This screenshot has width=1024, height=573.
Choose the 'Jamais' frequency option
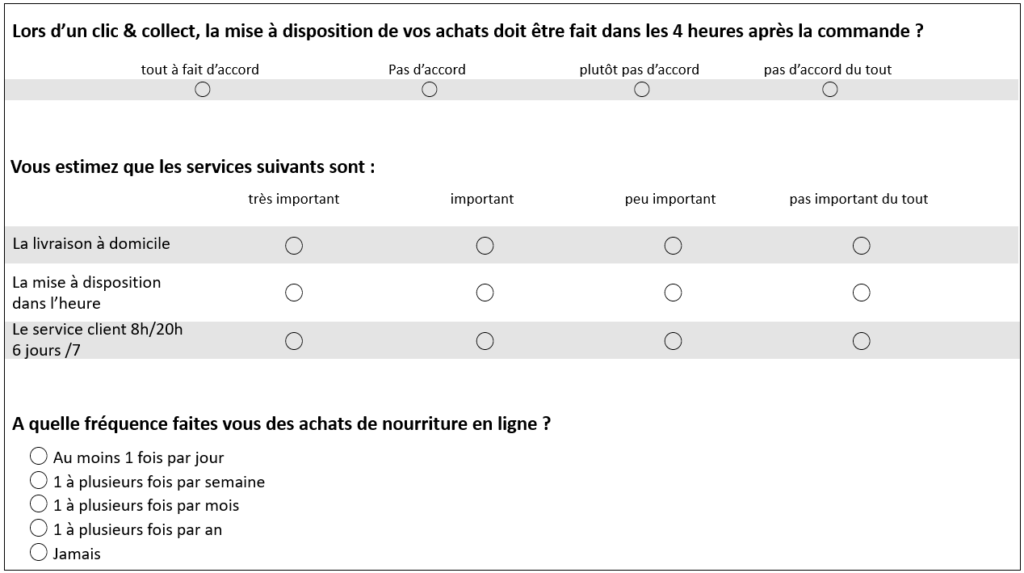40,552
